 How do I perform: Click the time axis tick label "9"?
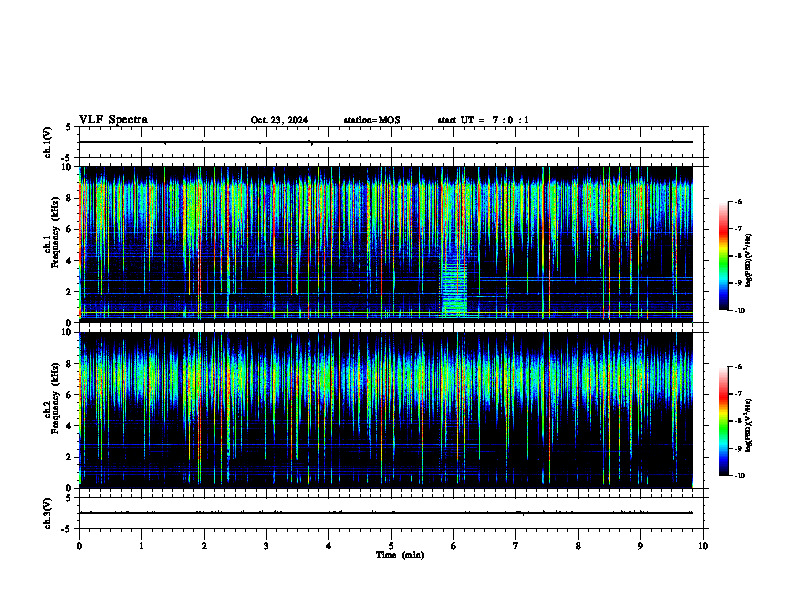coord(640,546)
